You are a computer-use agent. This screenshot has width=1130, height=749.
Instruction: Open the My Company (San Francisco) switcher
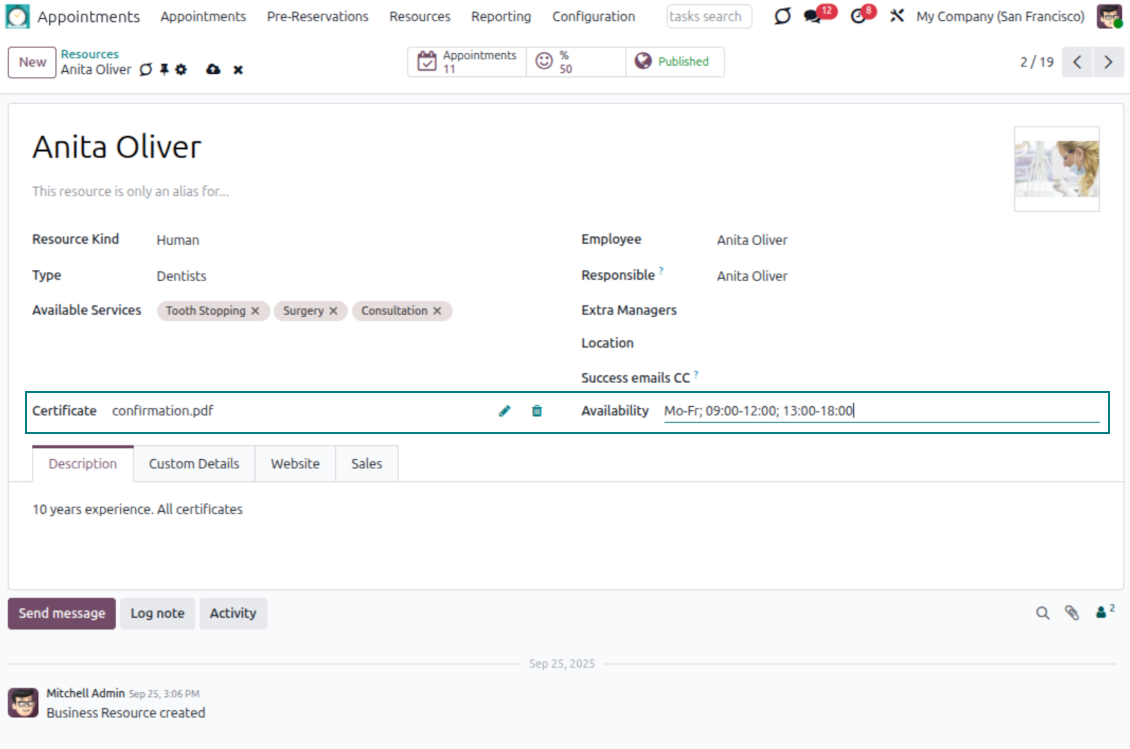(x=1000, y=17)
